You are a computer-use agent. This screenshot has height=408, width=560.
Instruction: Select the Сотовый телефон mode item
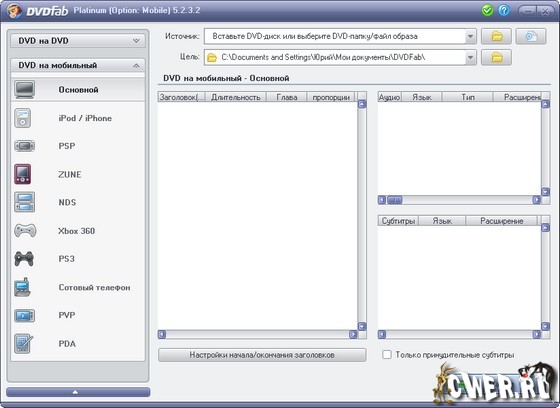pos(78,287)
